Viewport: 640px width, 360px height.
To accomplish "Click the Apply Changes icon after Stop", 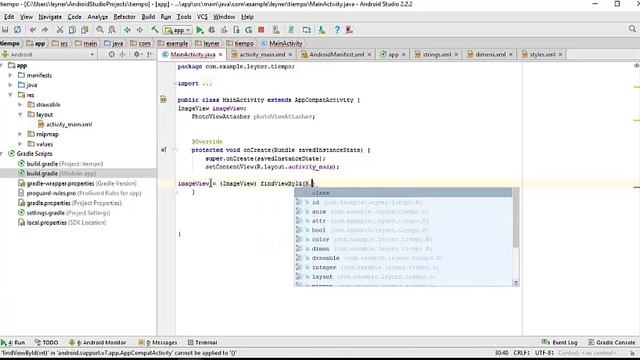I will pos(276,30).
